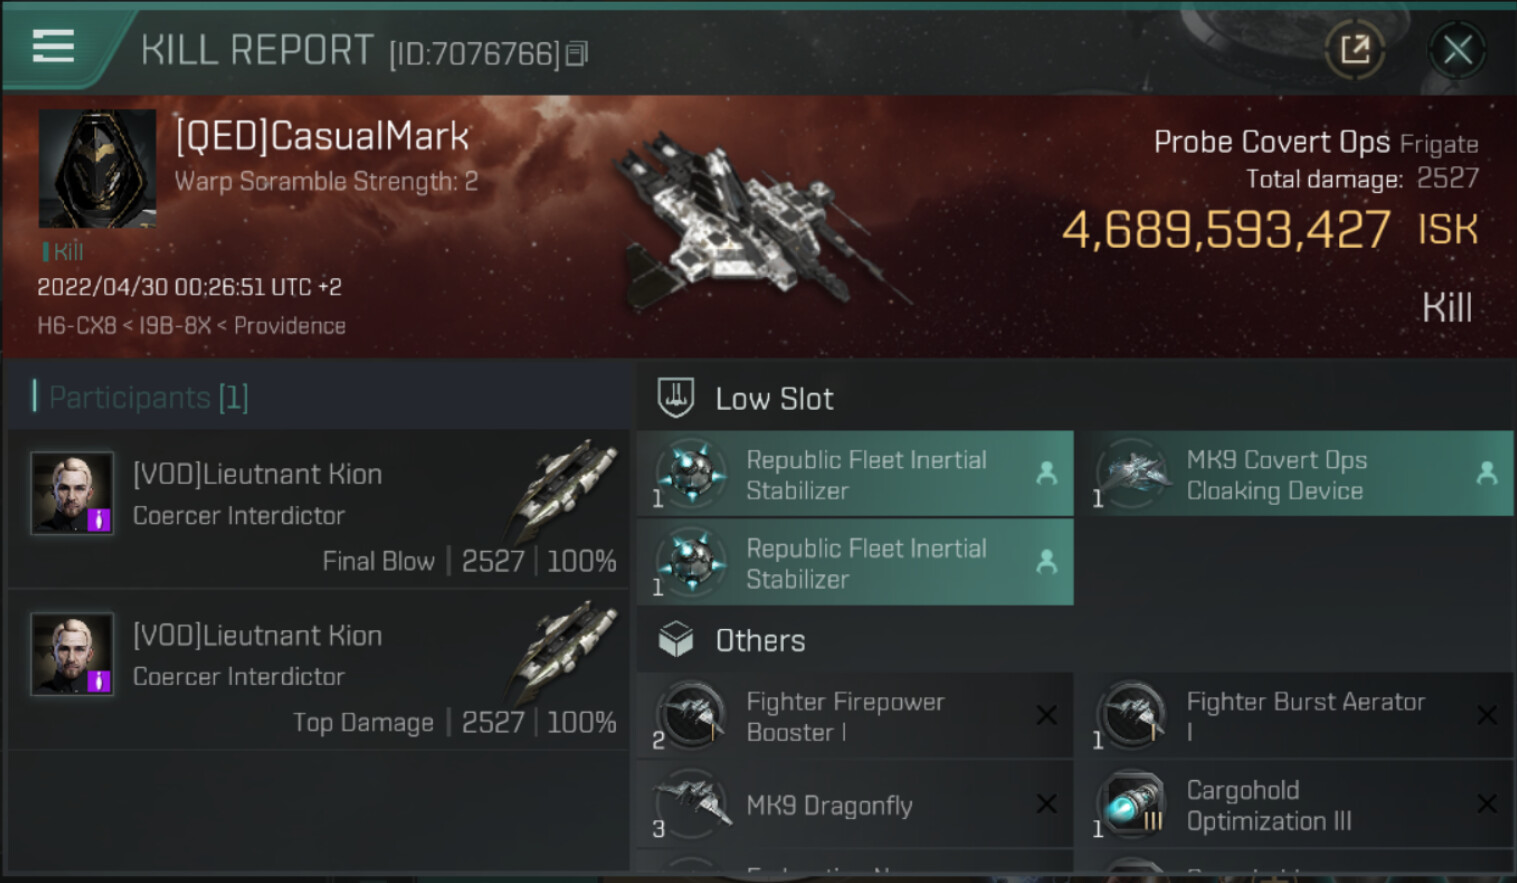1517x883 pixels.
Task: Open the Participants tab
Action: [140, 398]
